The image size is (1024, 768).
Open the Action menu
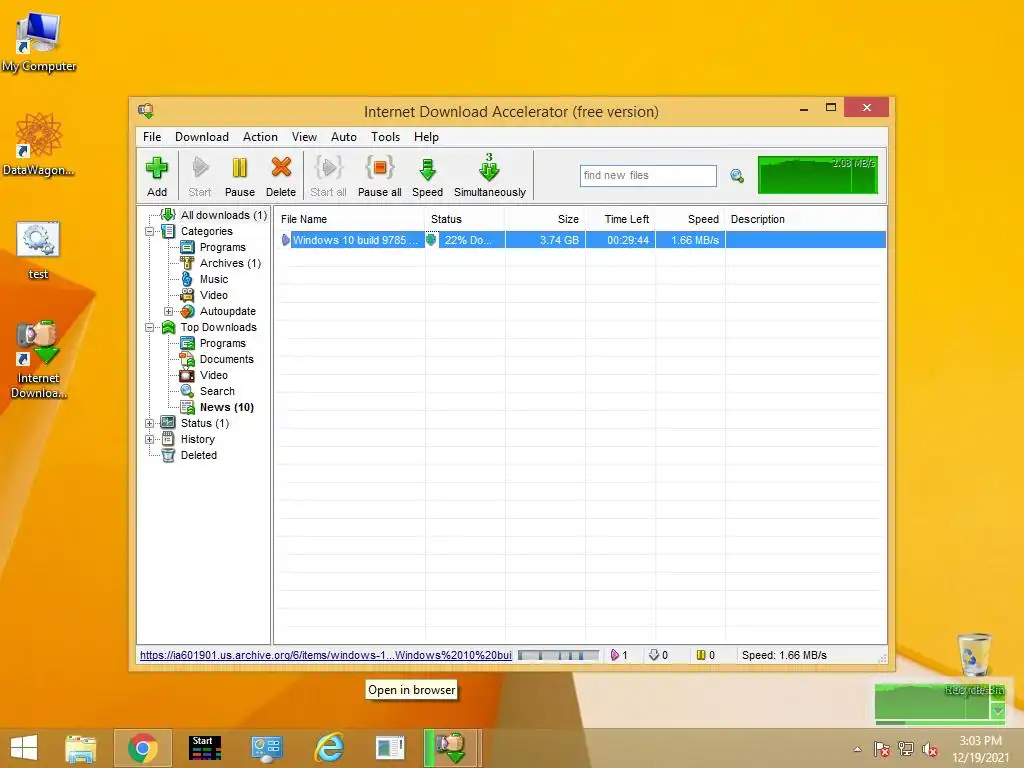click(x=260, y=136)
